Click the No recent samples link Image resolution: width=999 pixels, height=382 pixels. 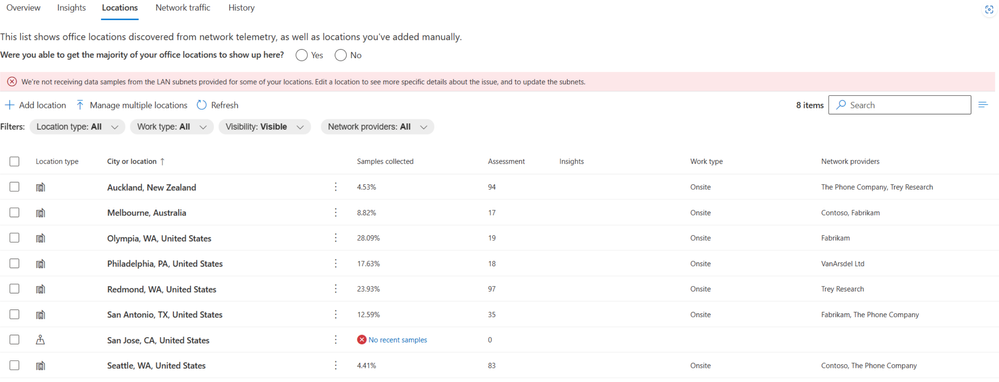pyautogui.click(x=398, y=340)
